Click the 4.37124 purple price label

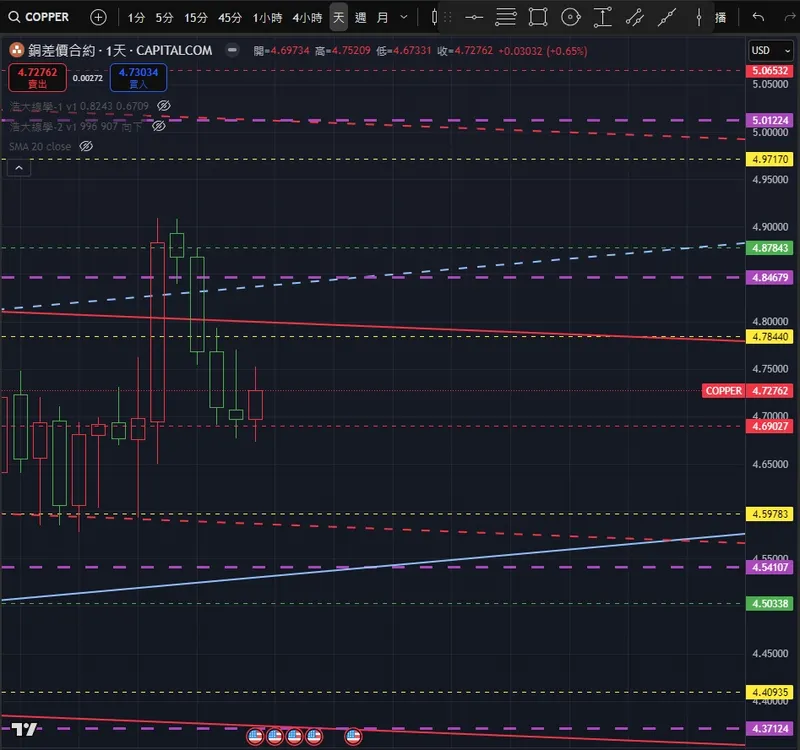(770, 729)
